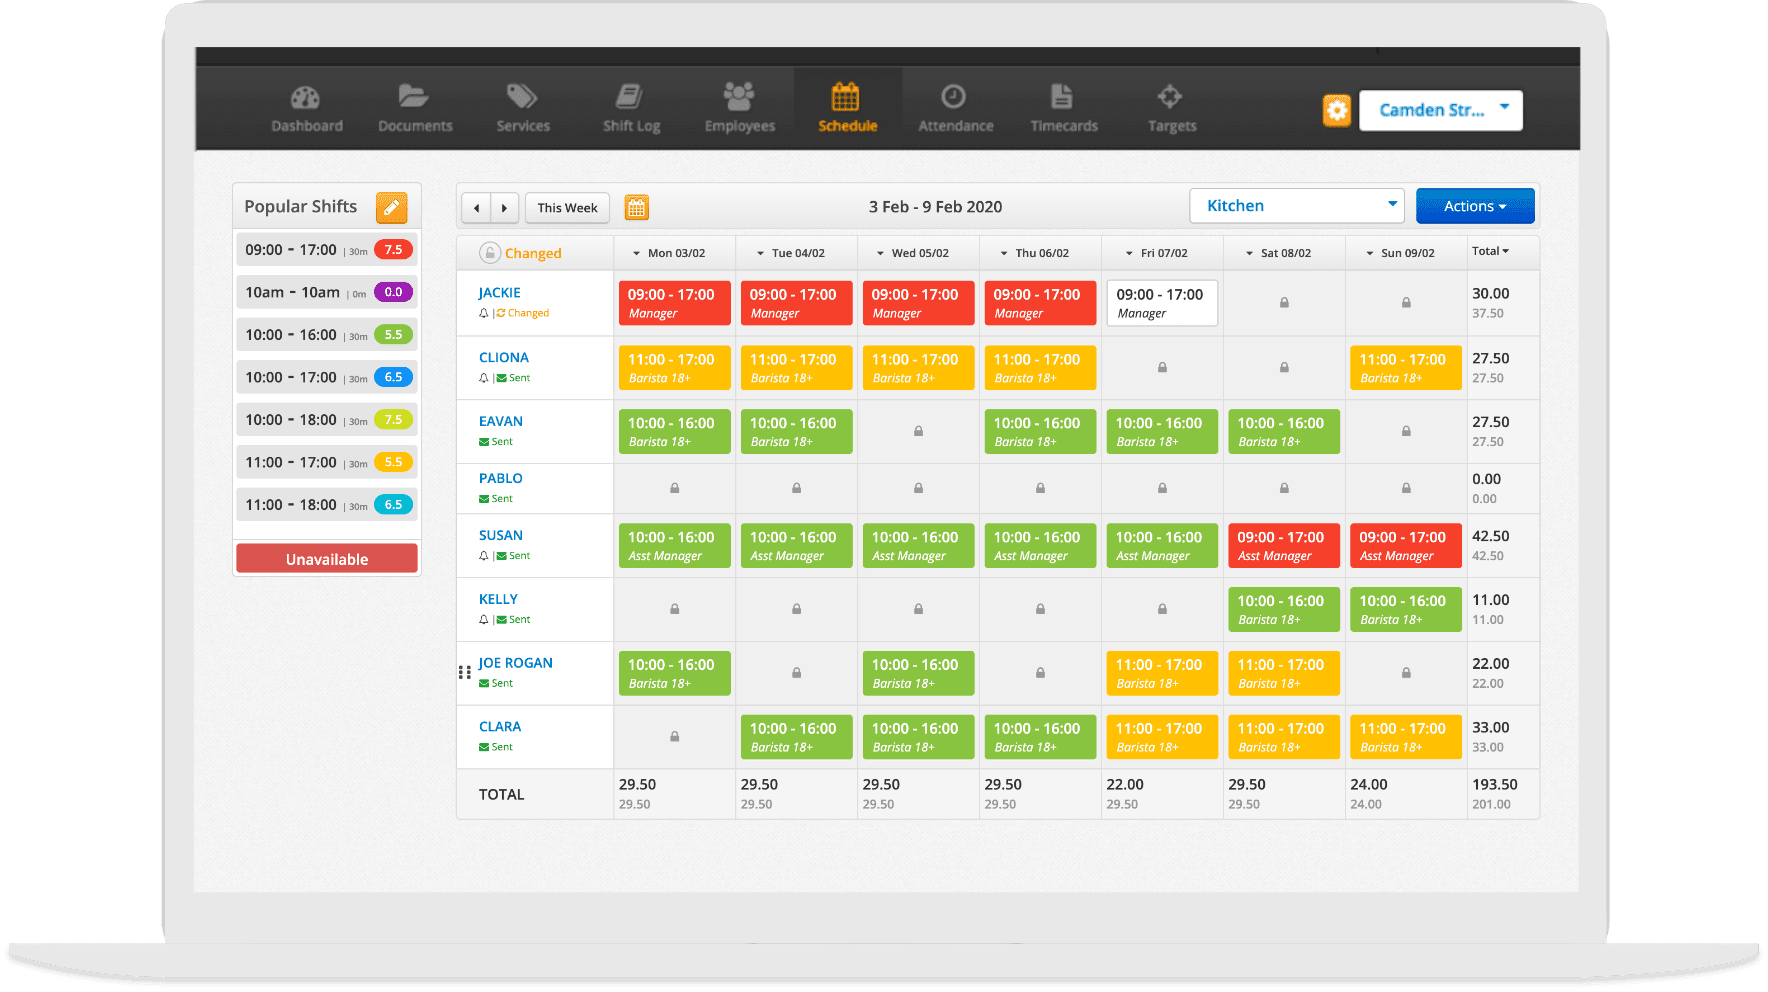Expand the Camden Str location selector
The image size is (1768, 992).
pyautogui.click(x=1440, y=110)
